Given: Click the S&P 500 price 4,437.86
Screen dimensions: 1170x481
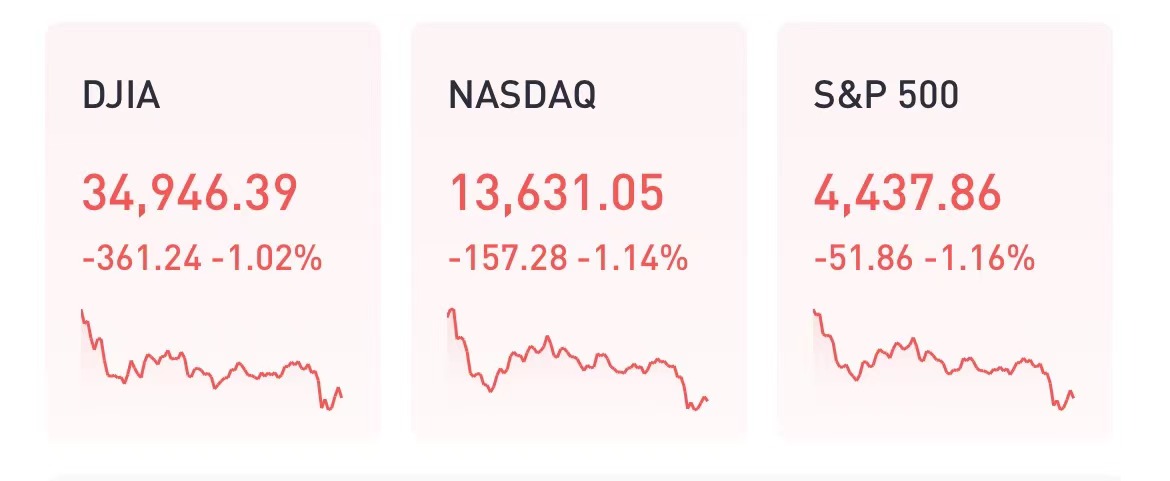Looking at the screenshot, I should pyautogui.click(x=907, y=193).
